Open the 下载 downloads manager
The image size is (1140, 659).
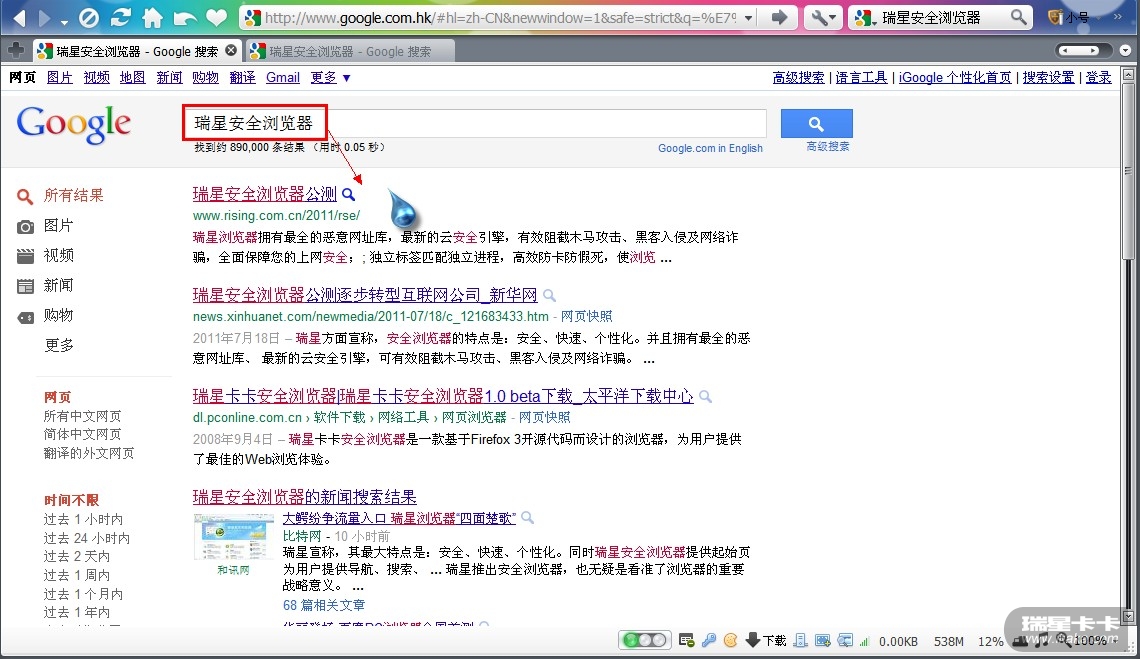(766, 640)
